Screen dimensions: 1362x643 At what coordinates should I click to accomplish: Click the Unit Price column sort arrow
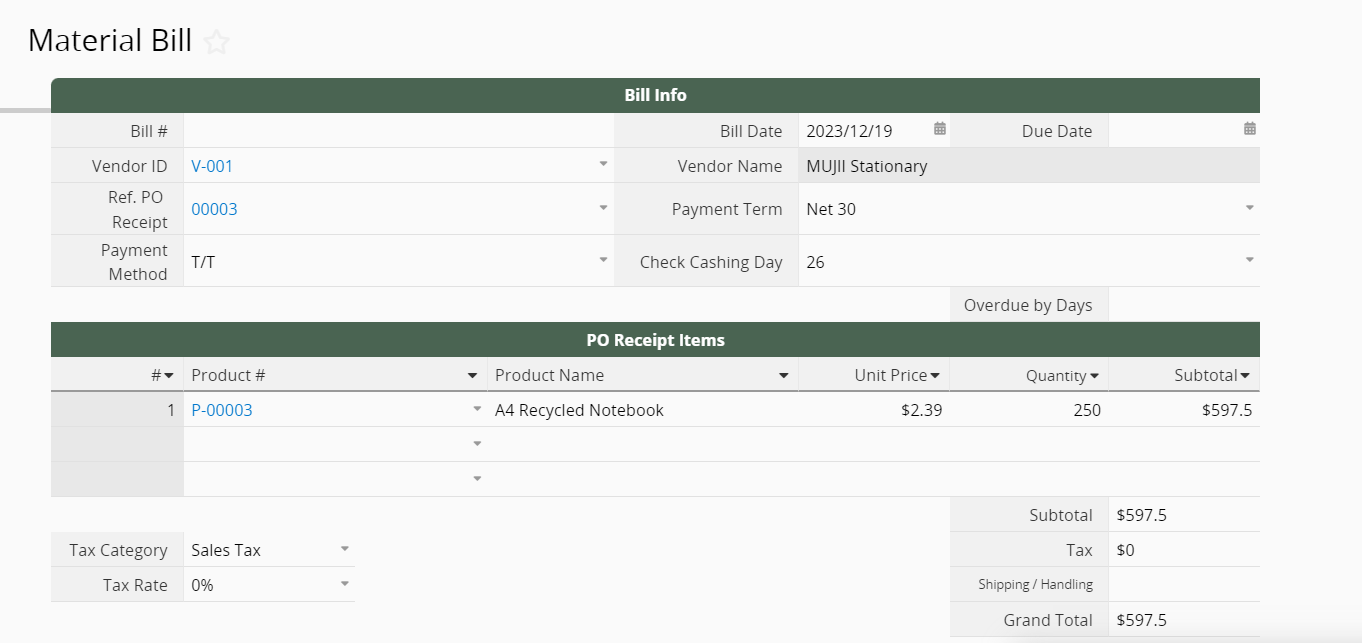click(935, 376)
